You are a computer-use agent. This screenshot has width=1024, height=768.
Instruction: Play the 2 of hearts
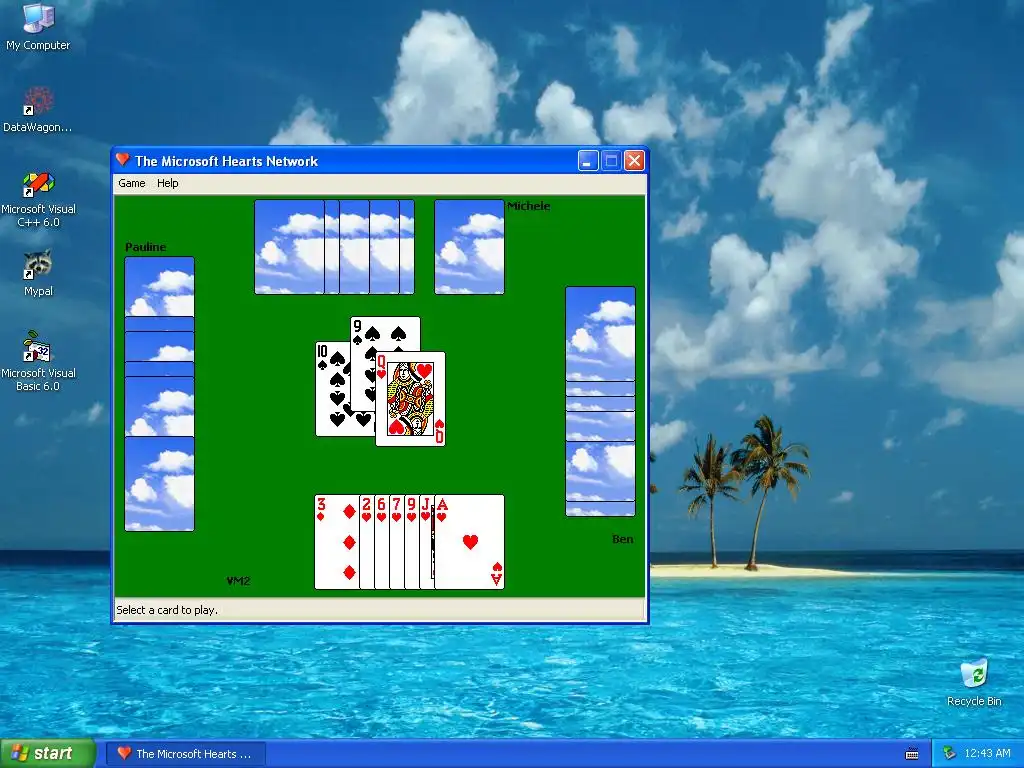coord(366,542)
